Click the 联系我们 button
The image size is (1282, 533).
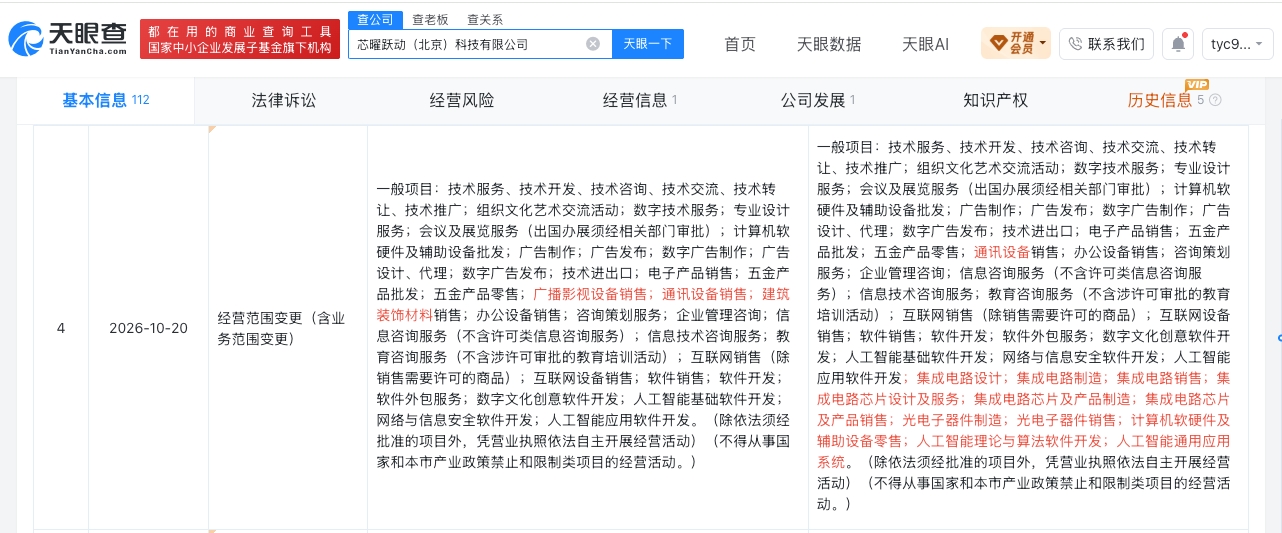1106,44
